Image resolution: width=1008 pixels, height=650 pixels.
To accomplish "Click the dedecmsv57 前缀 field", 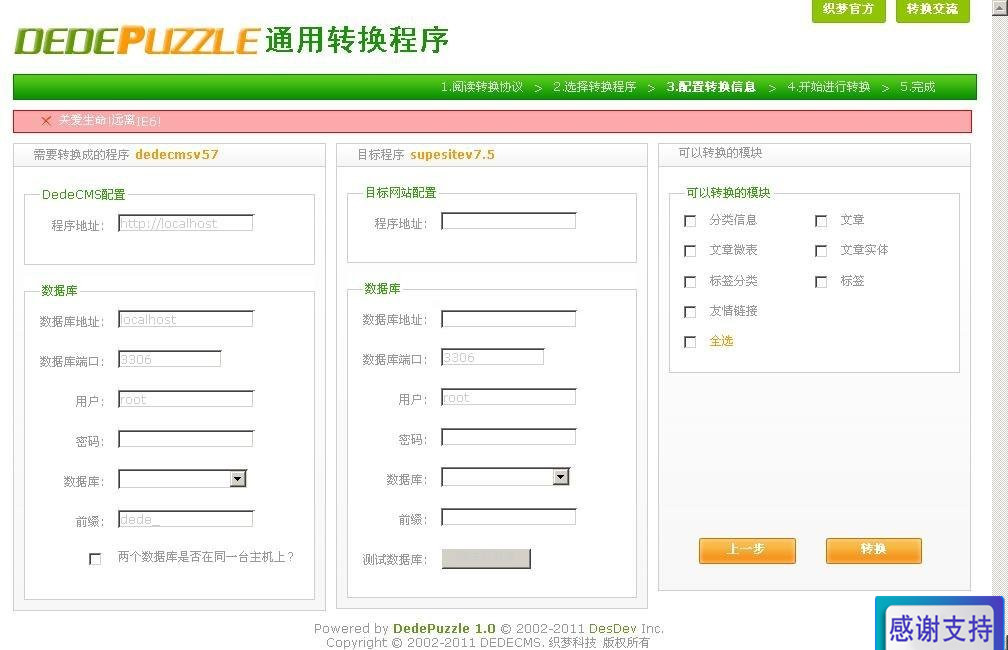I will click(x=186, y=519).
